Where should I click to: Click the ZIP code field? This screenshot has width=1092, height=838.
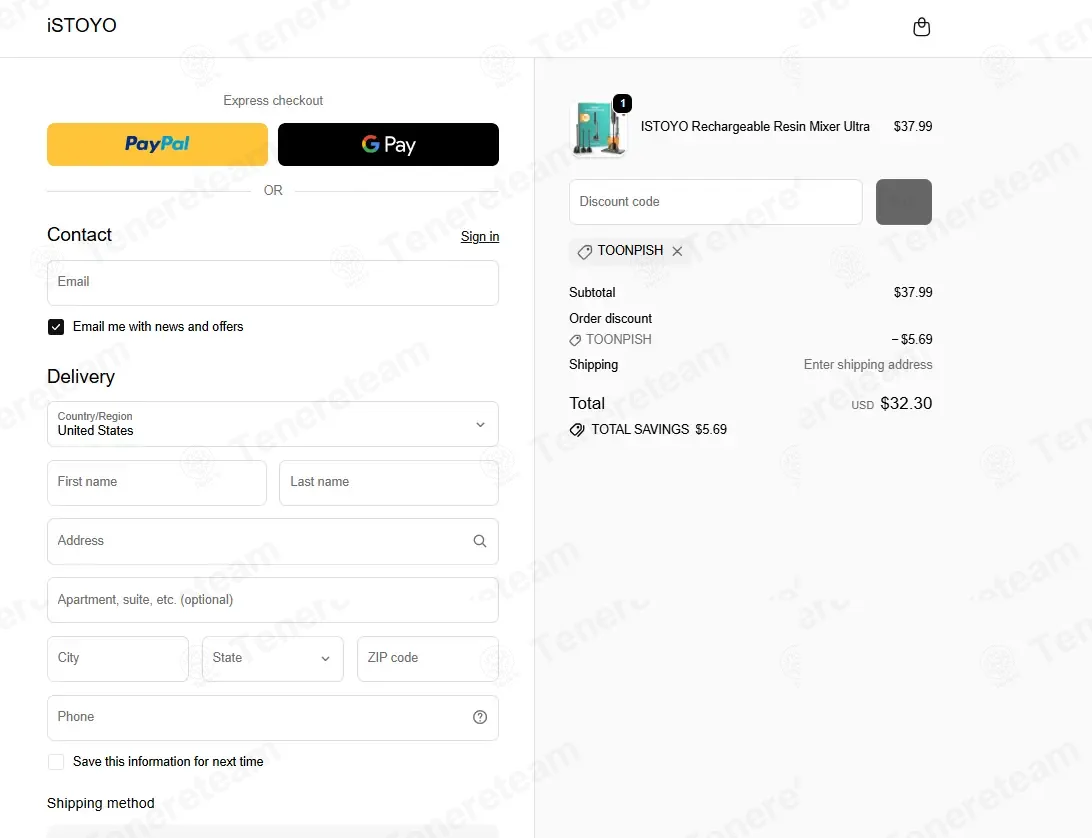tap(428, 658)
